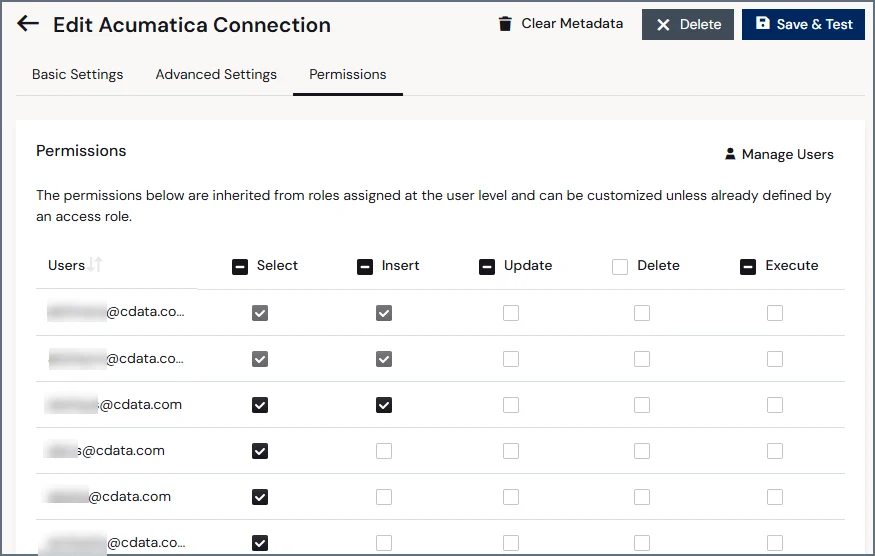
Task: Click the Edit Acumatica Connection page title
Action: pyautogui.click(x=192, y=25)
